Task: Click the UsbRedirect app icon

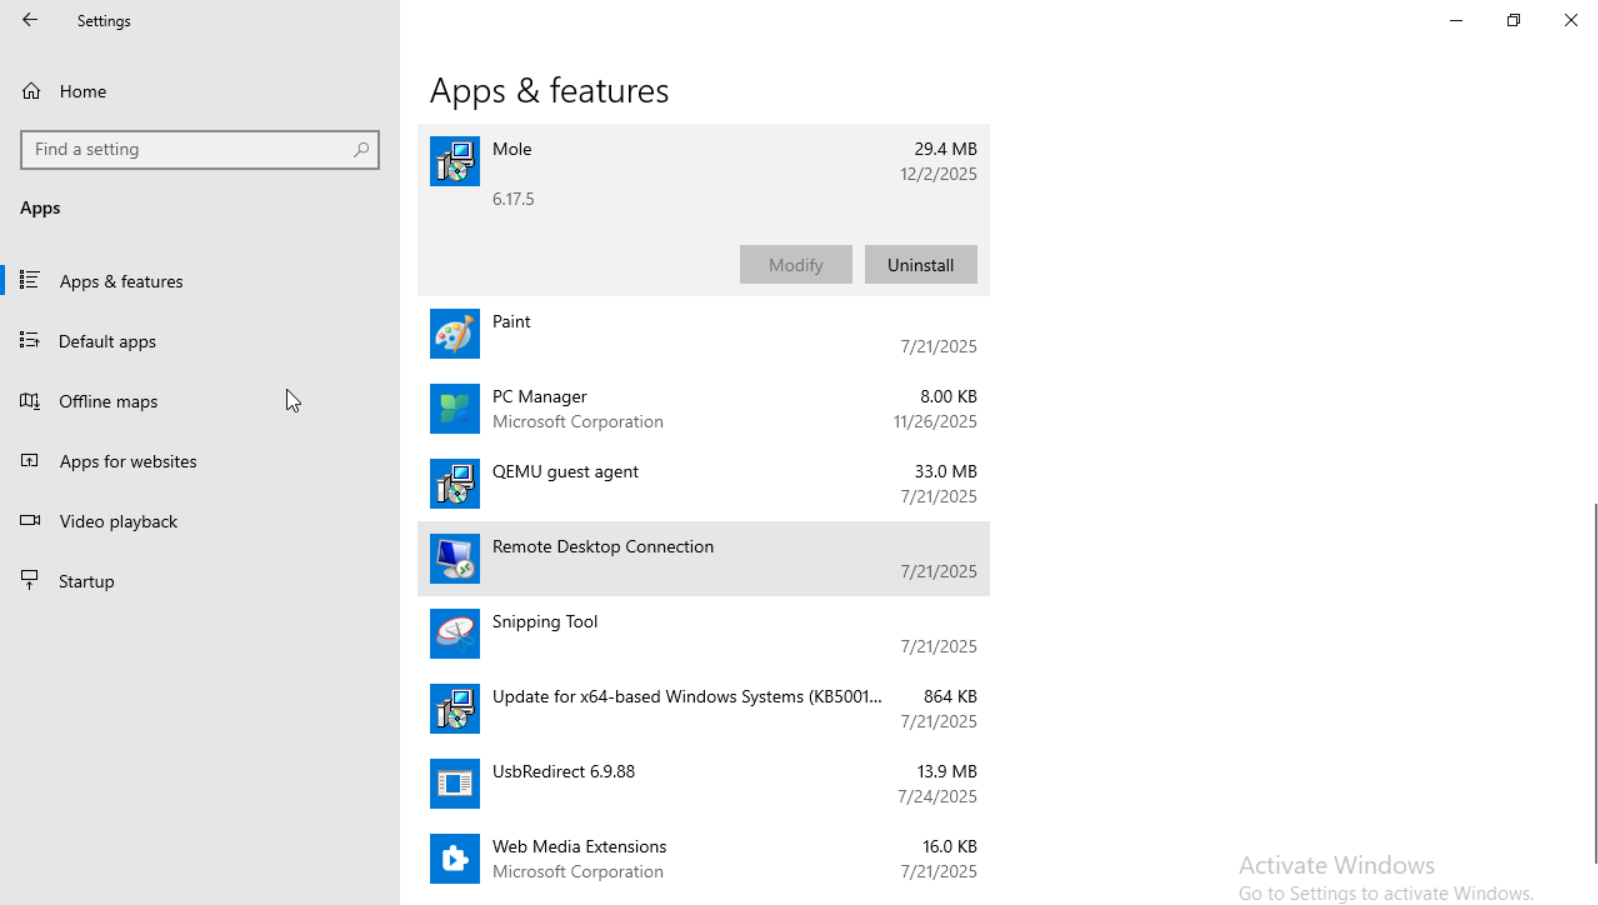Action: coord(454,784)
